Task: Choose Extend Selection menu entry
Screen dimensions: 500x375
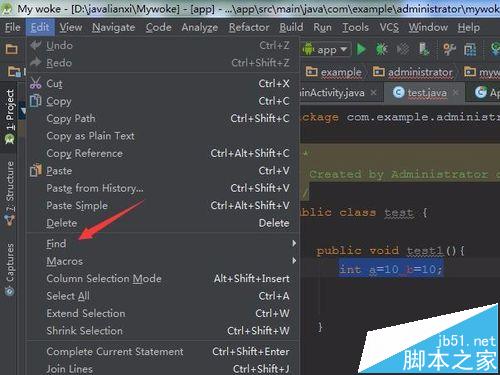Action: [163, 313]
